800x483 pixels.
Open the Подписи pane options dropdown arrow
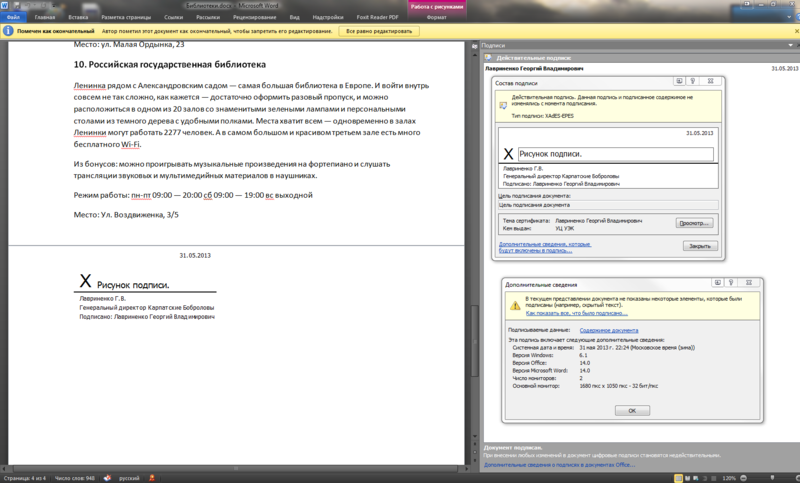tap(791, 45)
